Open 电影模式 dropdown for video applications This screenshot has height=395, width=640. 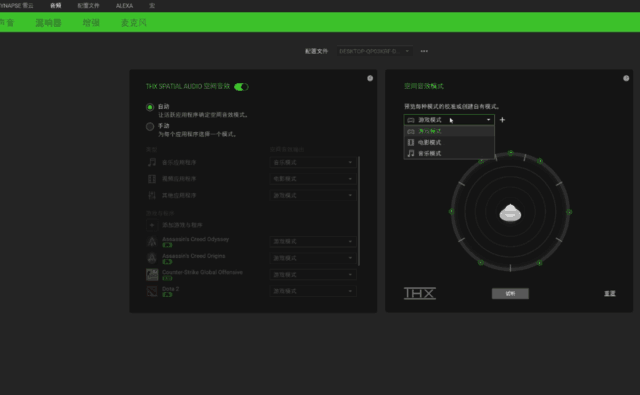[x=313, y=179]
